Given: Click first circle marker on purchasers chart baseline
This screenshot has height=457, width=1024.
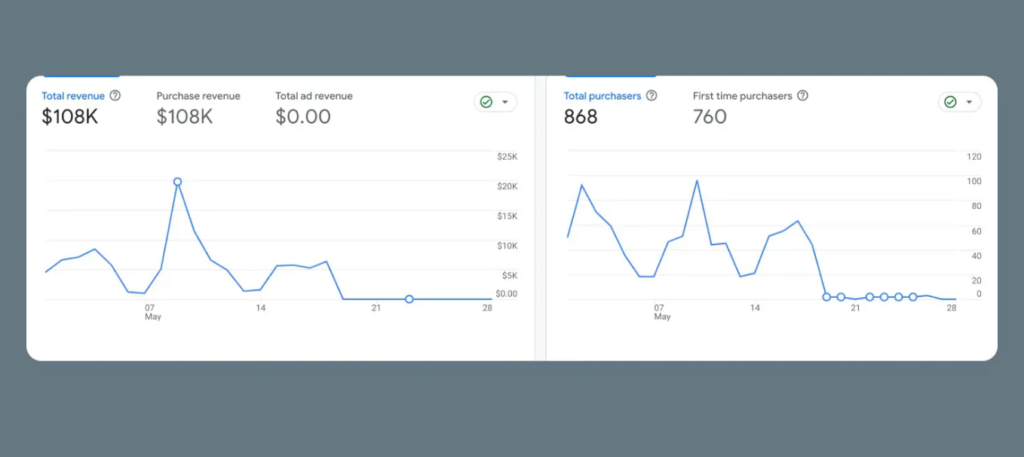Looking at the screenshot, I should point(826,297).
